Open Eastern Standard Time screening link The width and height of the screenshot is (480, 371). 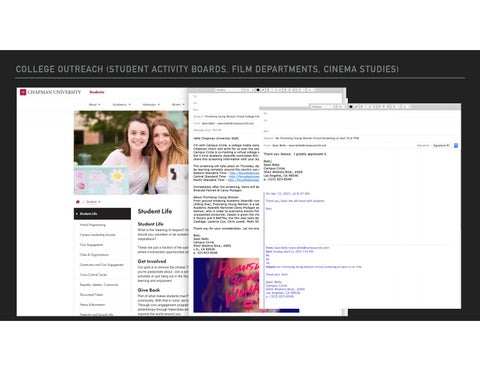[244, 173]
